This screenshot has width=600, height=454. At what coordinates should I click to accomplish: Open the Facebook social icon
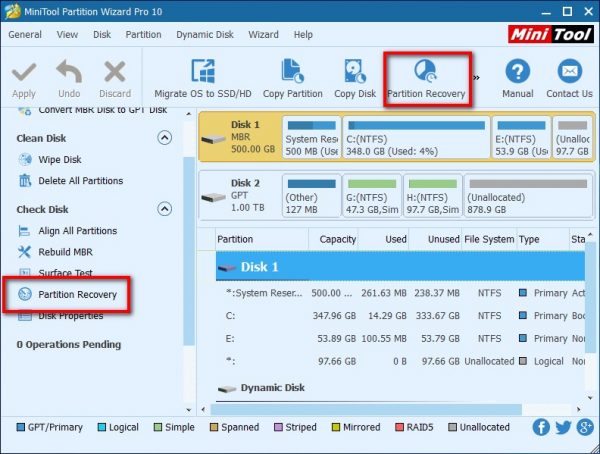click(x=541, y=427)
